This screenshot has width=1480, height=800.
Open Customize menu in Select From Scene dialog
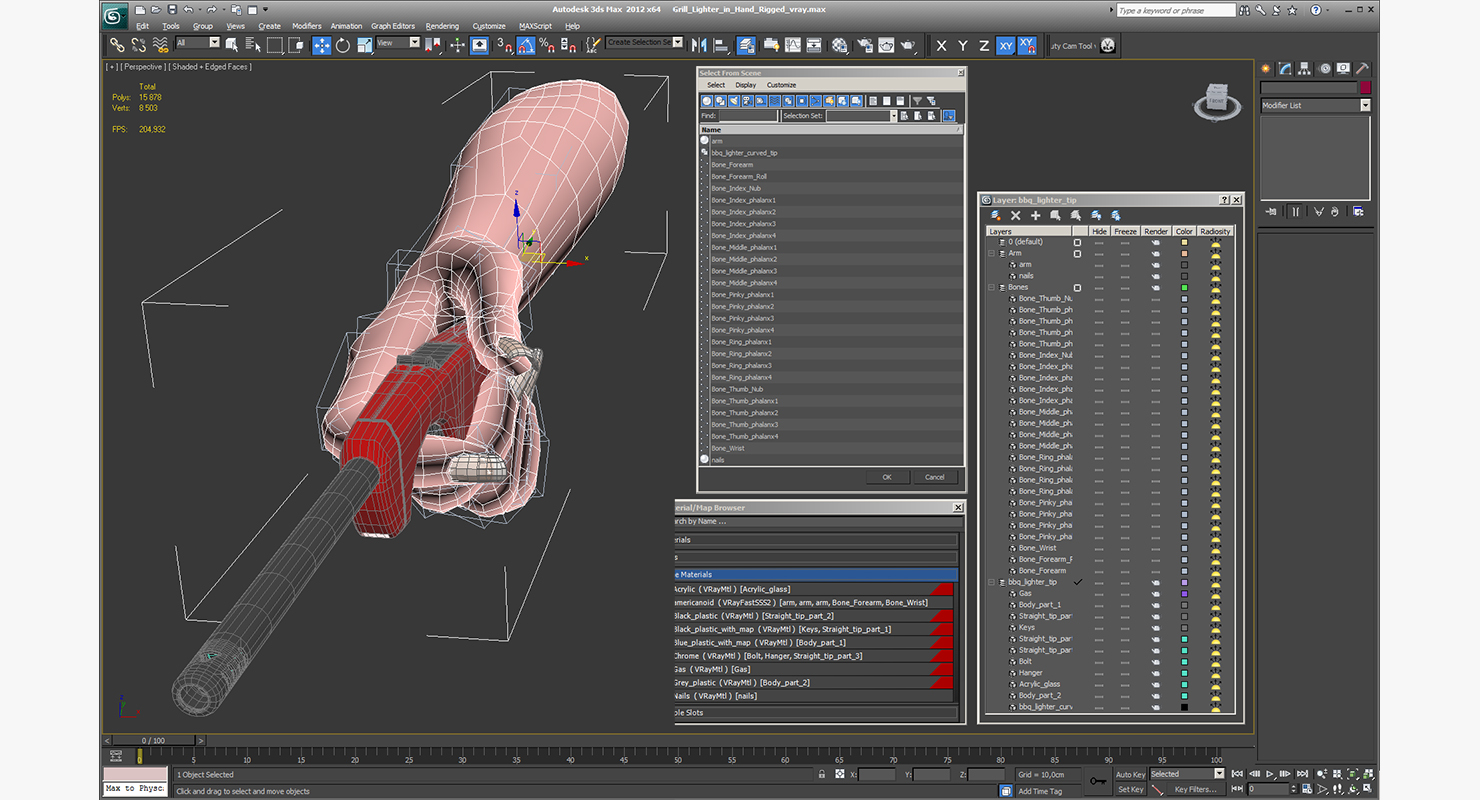[782, 85]
